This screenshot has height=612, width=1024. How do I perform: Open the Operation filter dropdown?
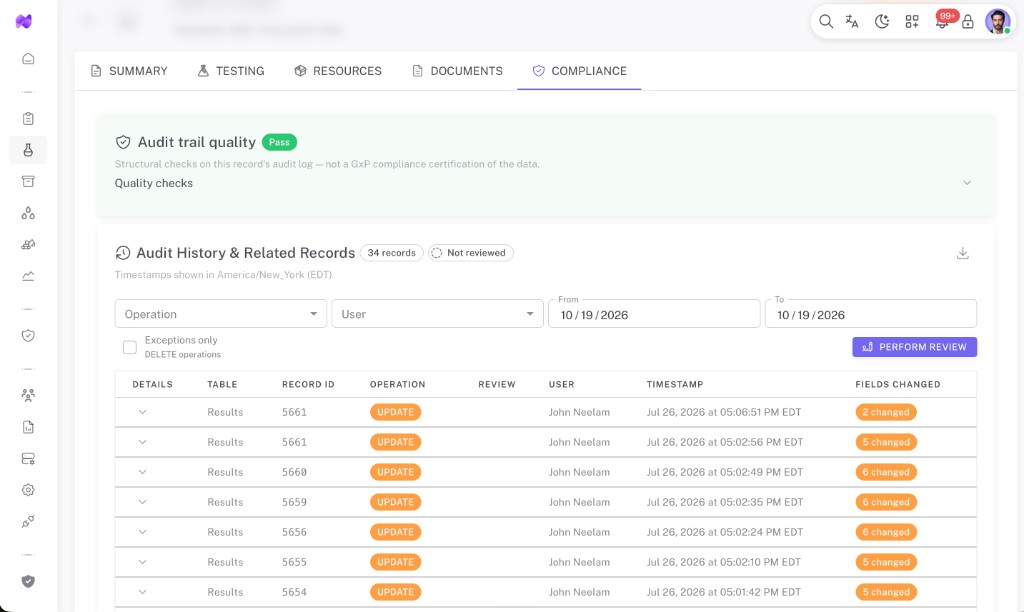(x=221, y=314)
